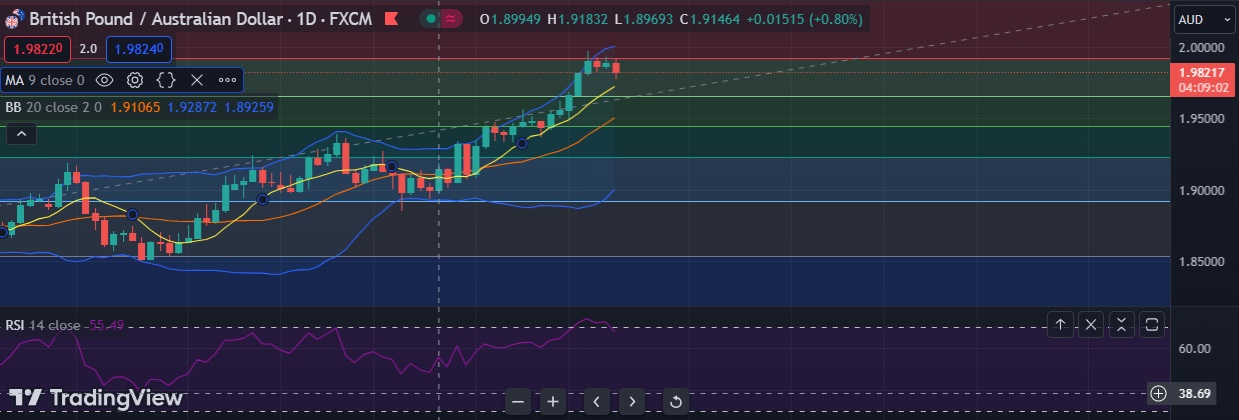Click plus icon beside 38.69 label
This screenshot has height=420, width=1239.
click(x=1158, y=393)
